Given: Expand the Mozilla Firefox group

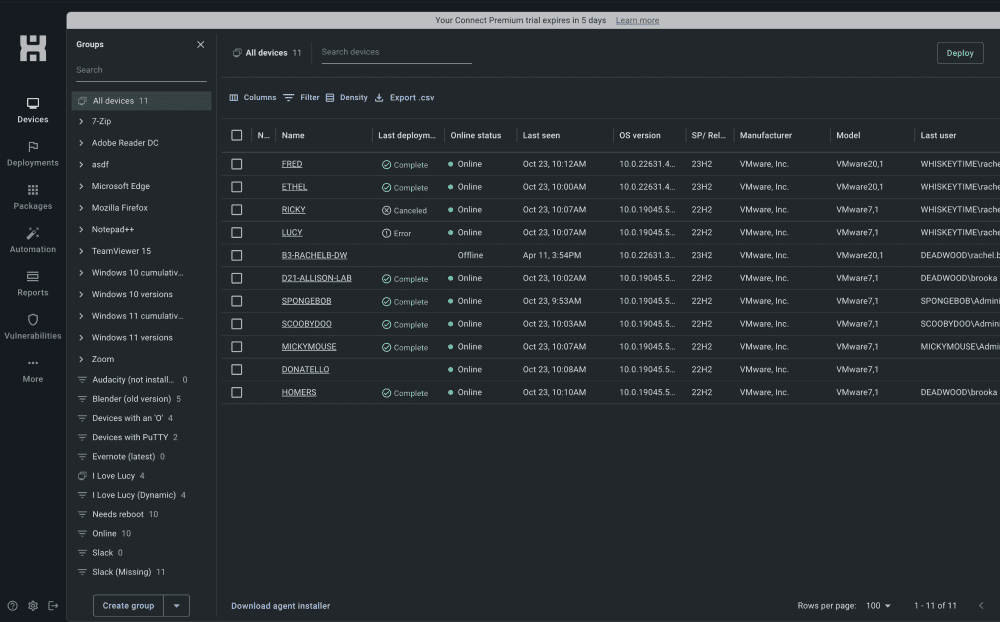Looking at the screenshot, I should click(81, 208).
